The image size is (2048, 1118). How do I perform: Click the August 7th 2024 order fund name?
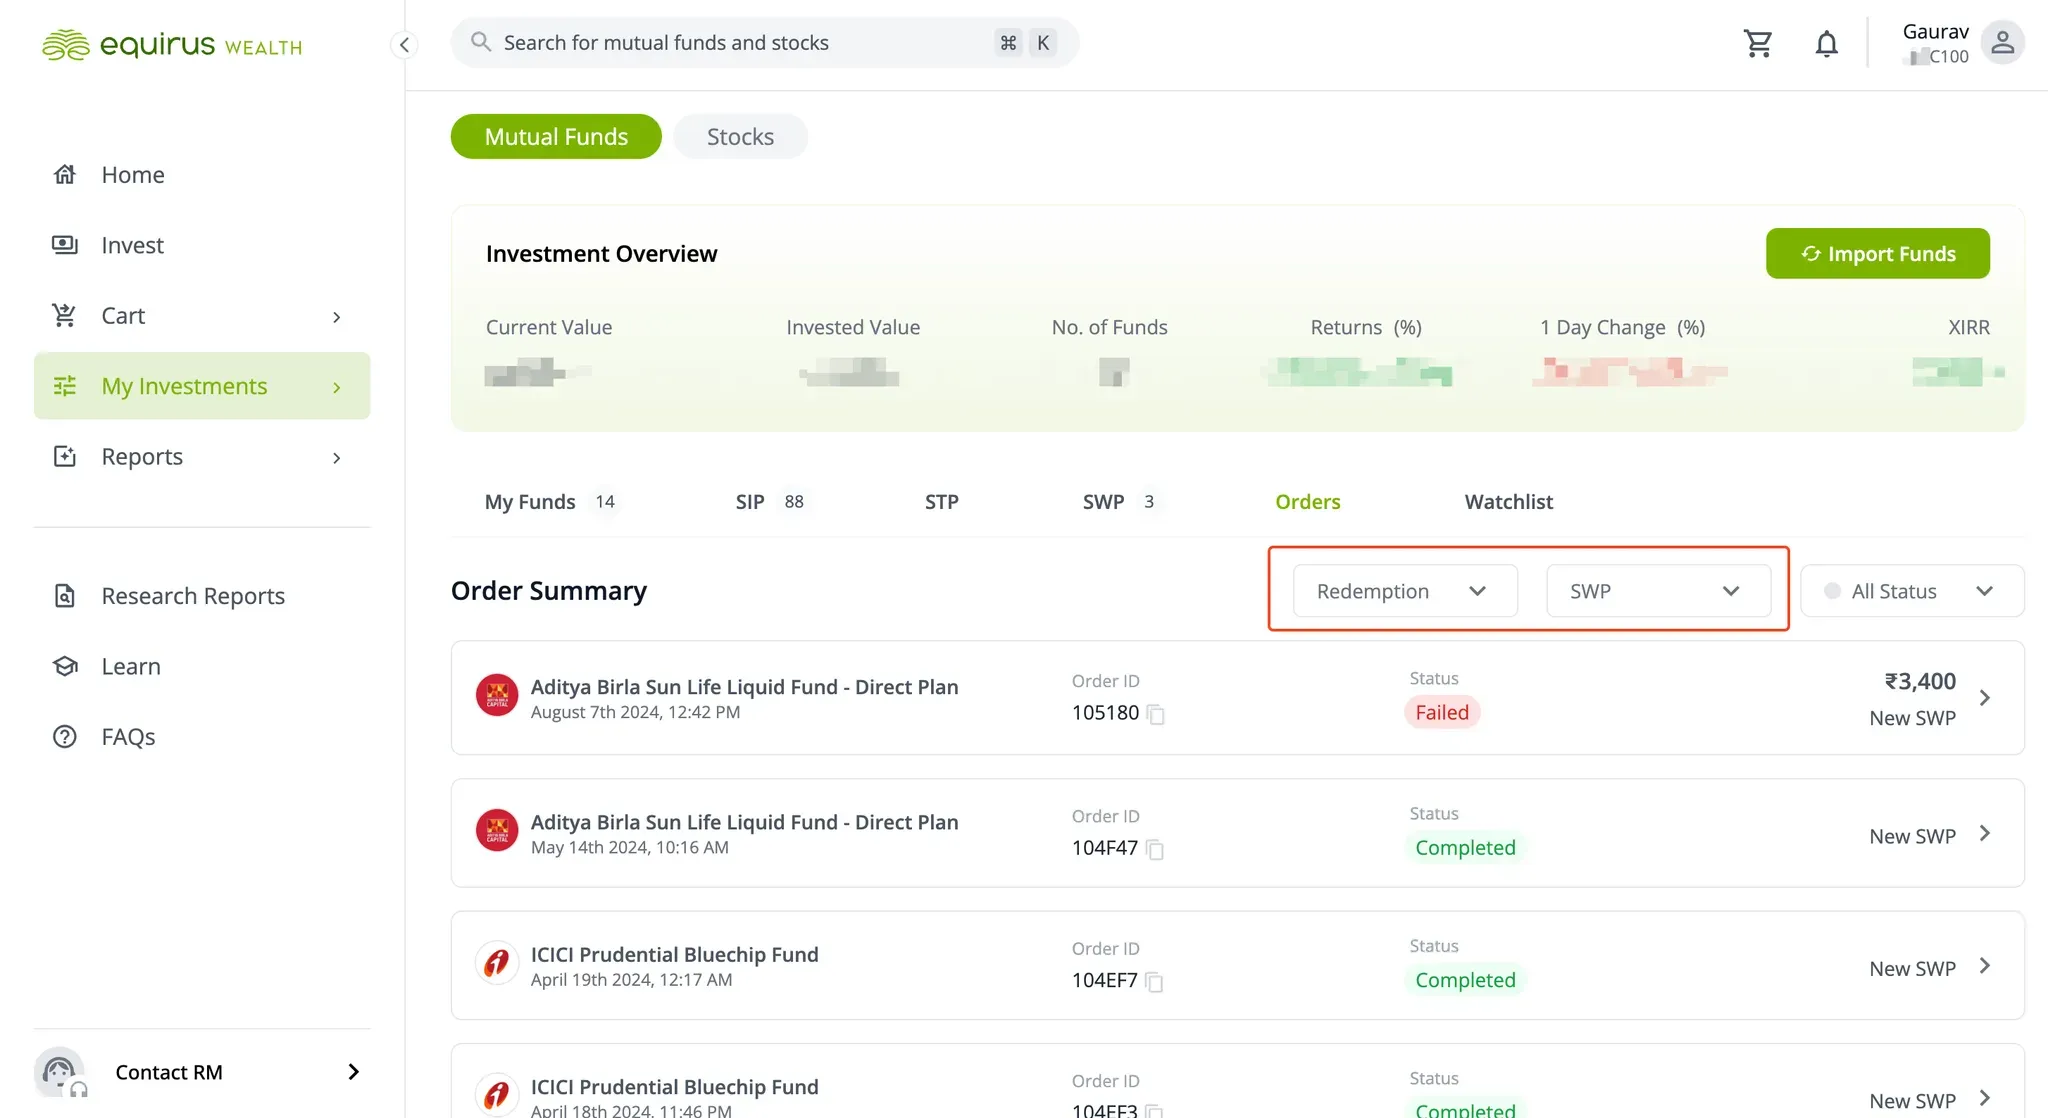click(745, 687)
